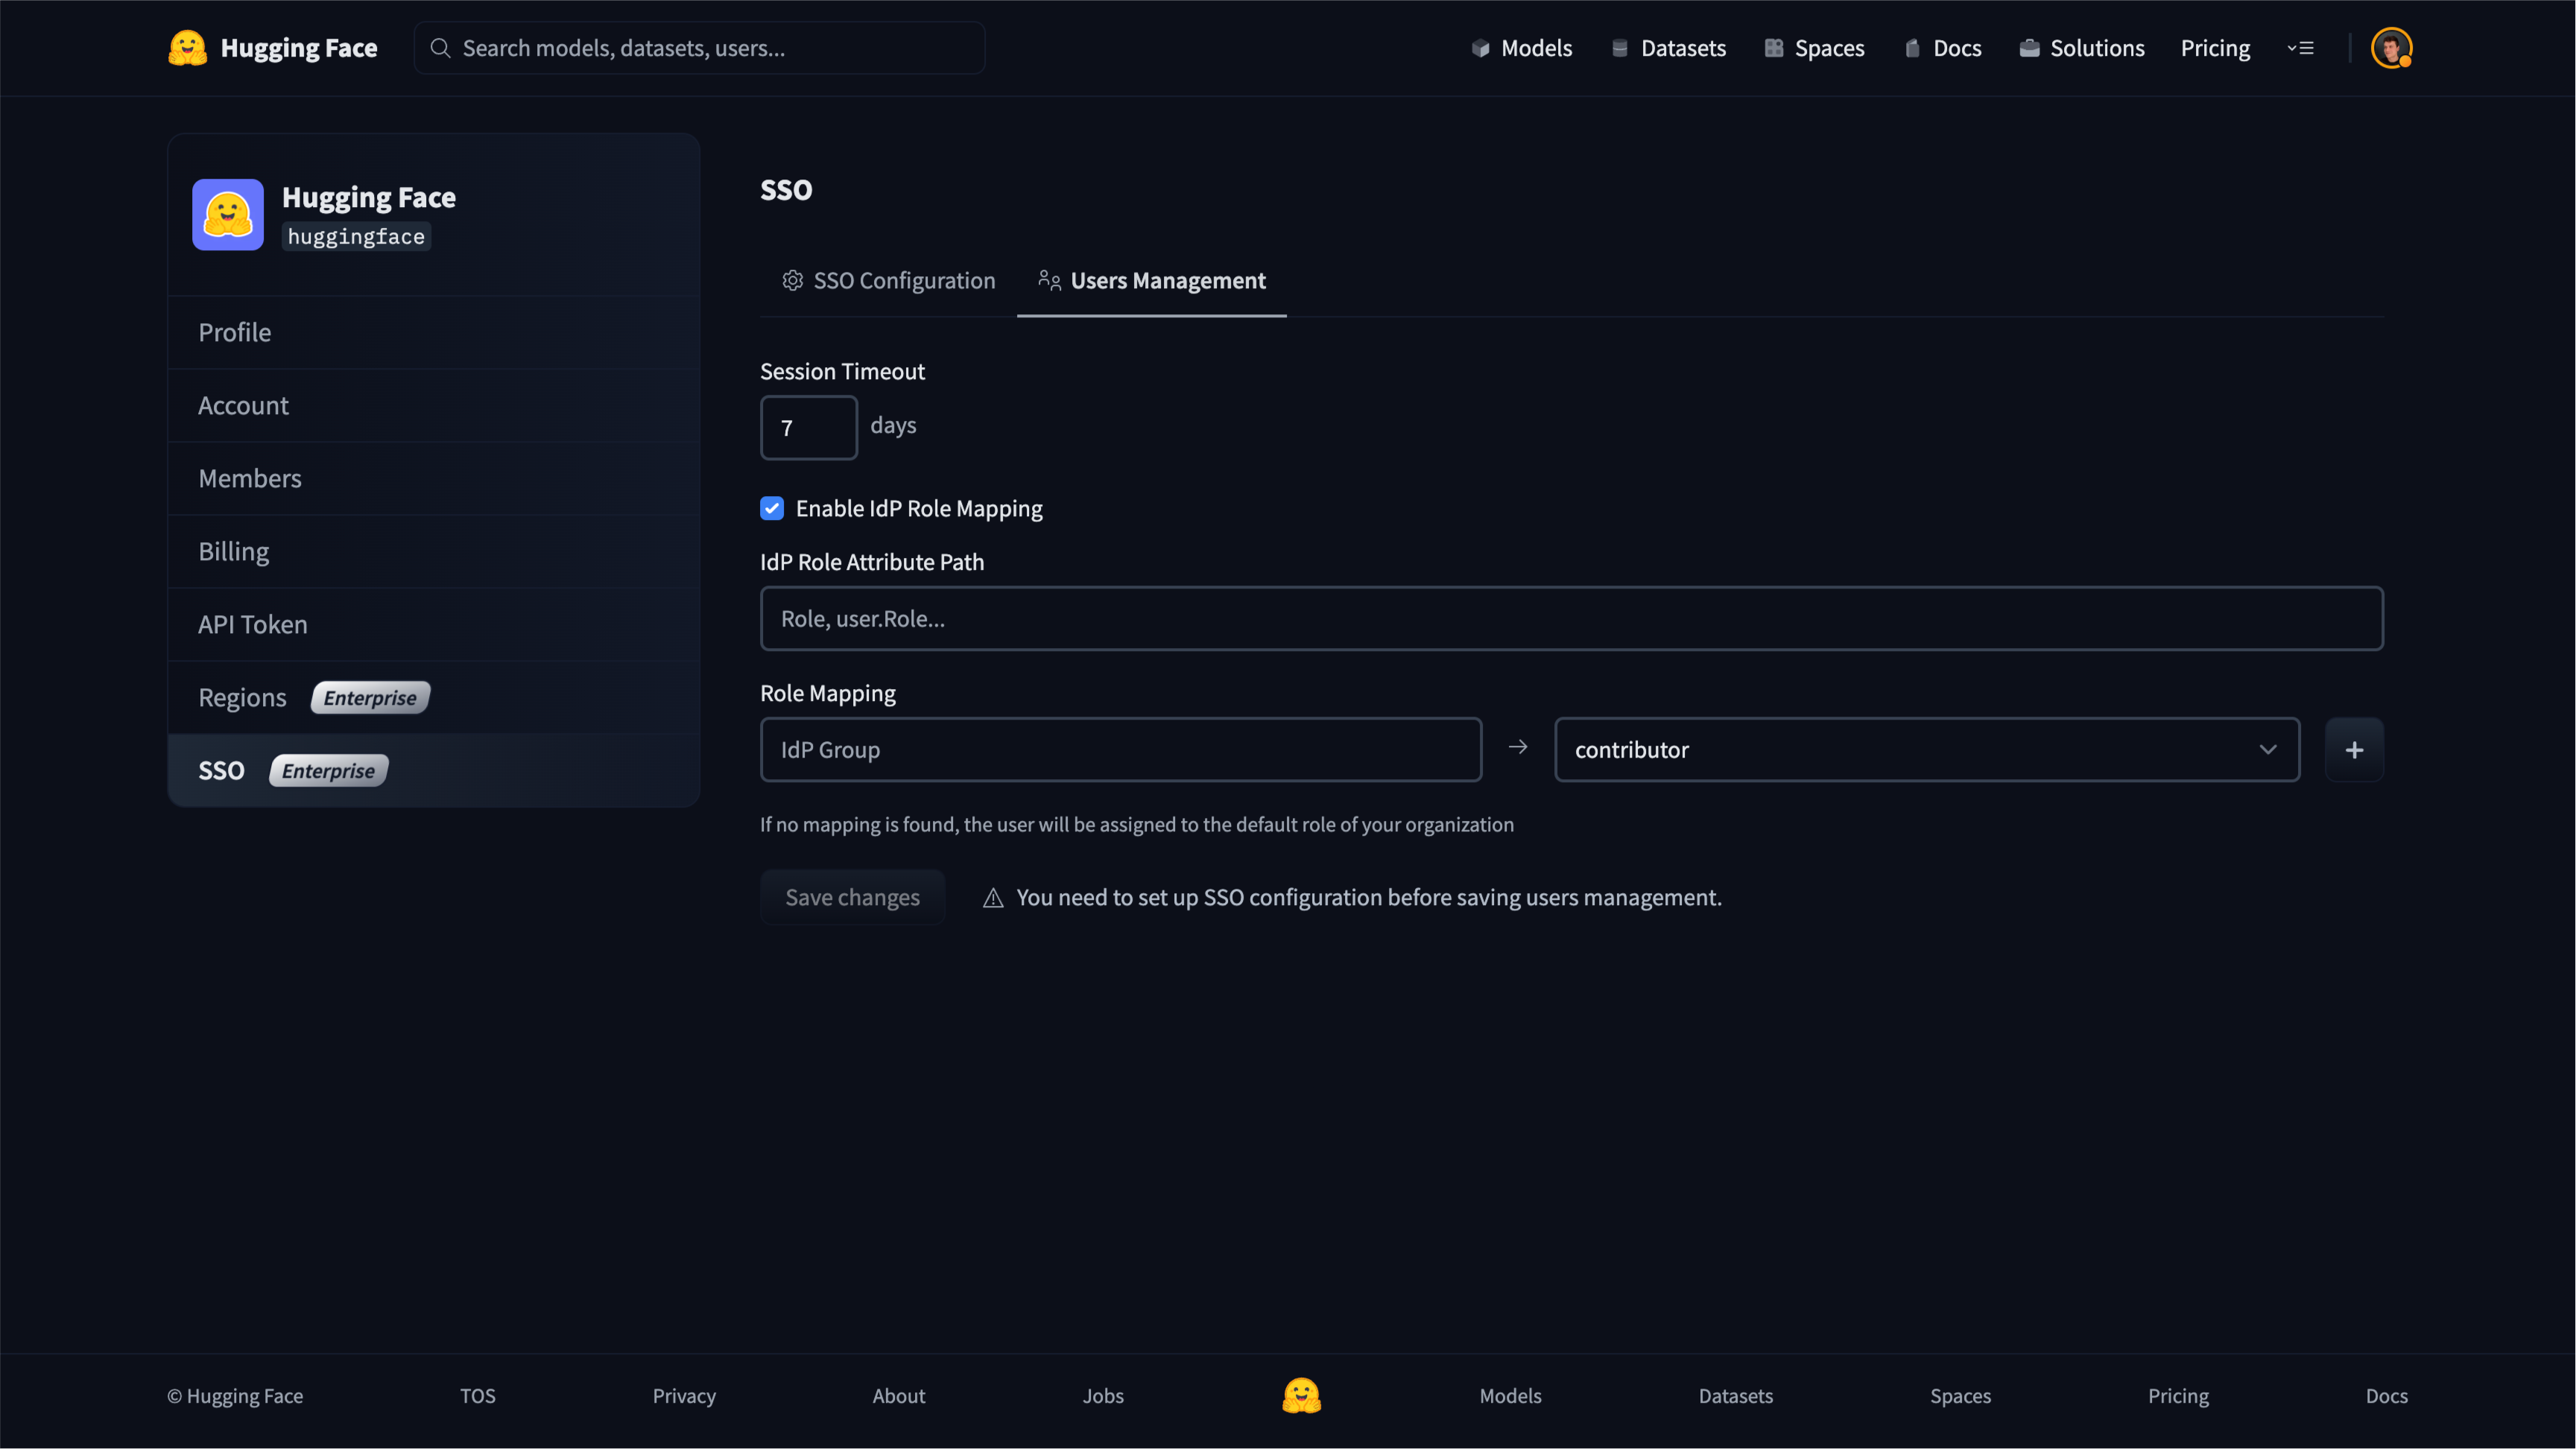This screenshot has height=1449, width=2576.
Task: Open the Spaces section from the top navigation
Action: point(1814,47)
